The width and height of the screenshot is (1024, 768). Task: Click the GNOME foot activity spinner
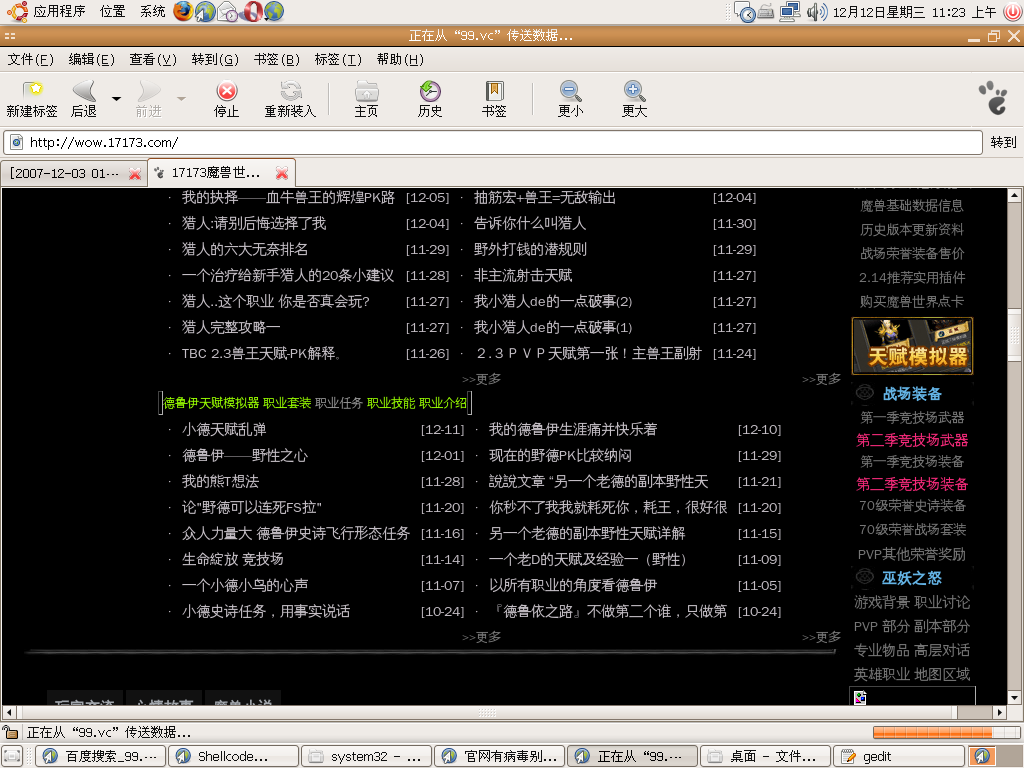[994, 98]
